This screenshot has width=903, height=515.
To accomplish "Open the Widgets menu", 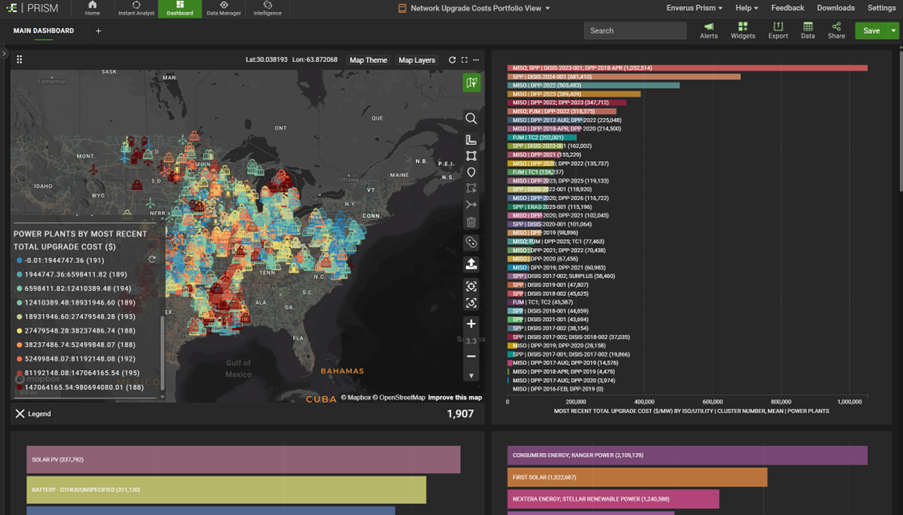I will [x=742, y=30].
